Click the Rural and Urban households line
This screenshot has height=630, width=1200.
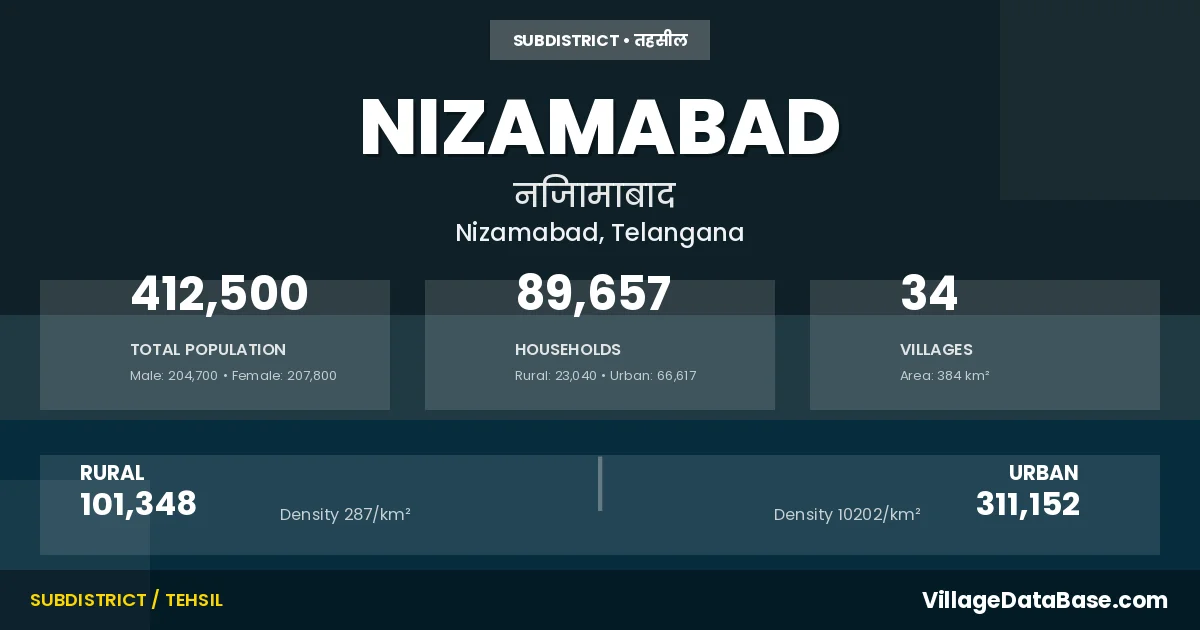pos(605,376)
